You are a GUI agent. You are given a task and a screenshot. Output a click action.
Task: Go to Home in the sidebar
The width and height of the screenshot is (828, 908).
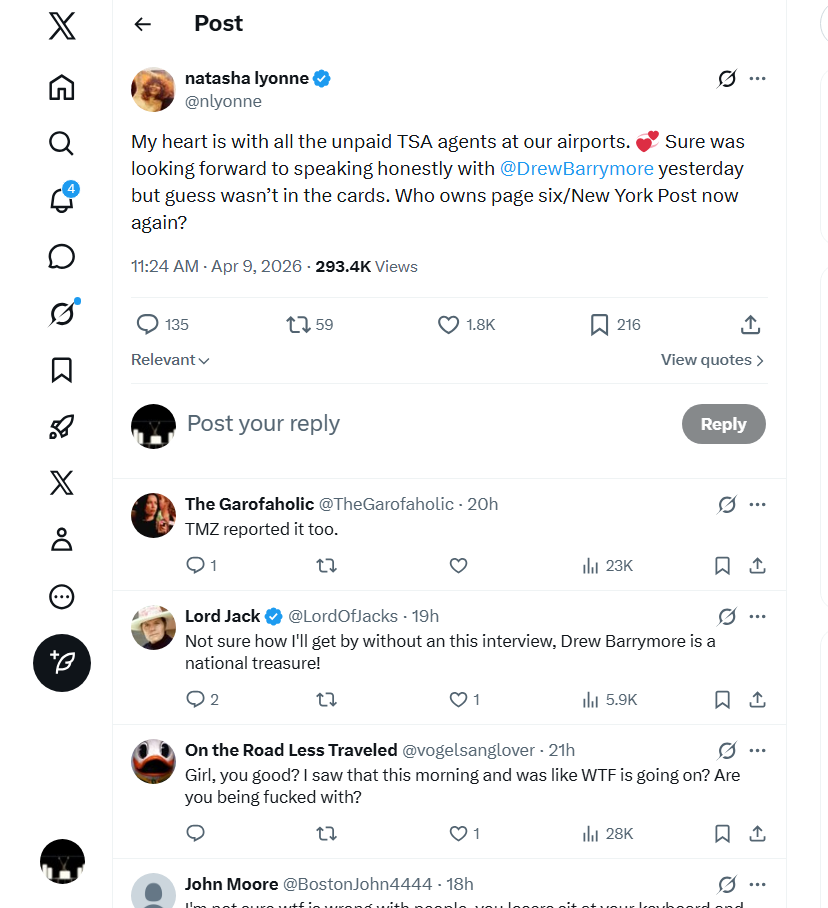(x=61, y=87)
